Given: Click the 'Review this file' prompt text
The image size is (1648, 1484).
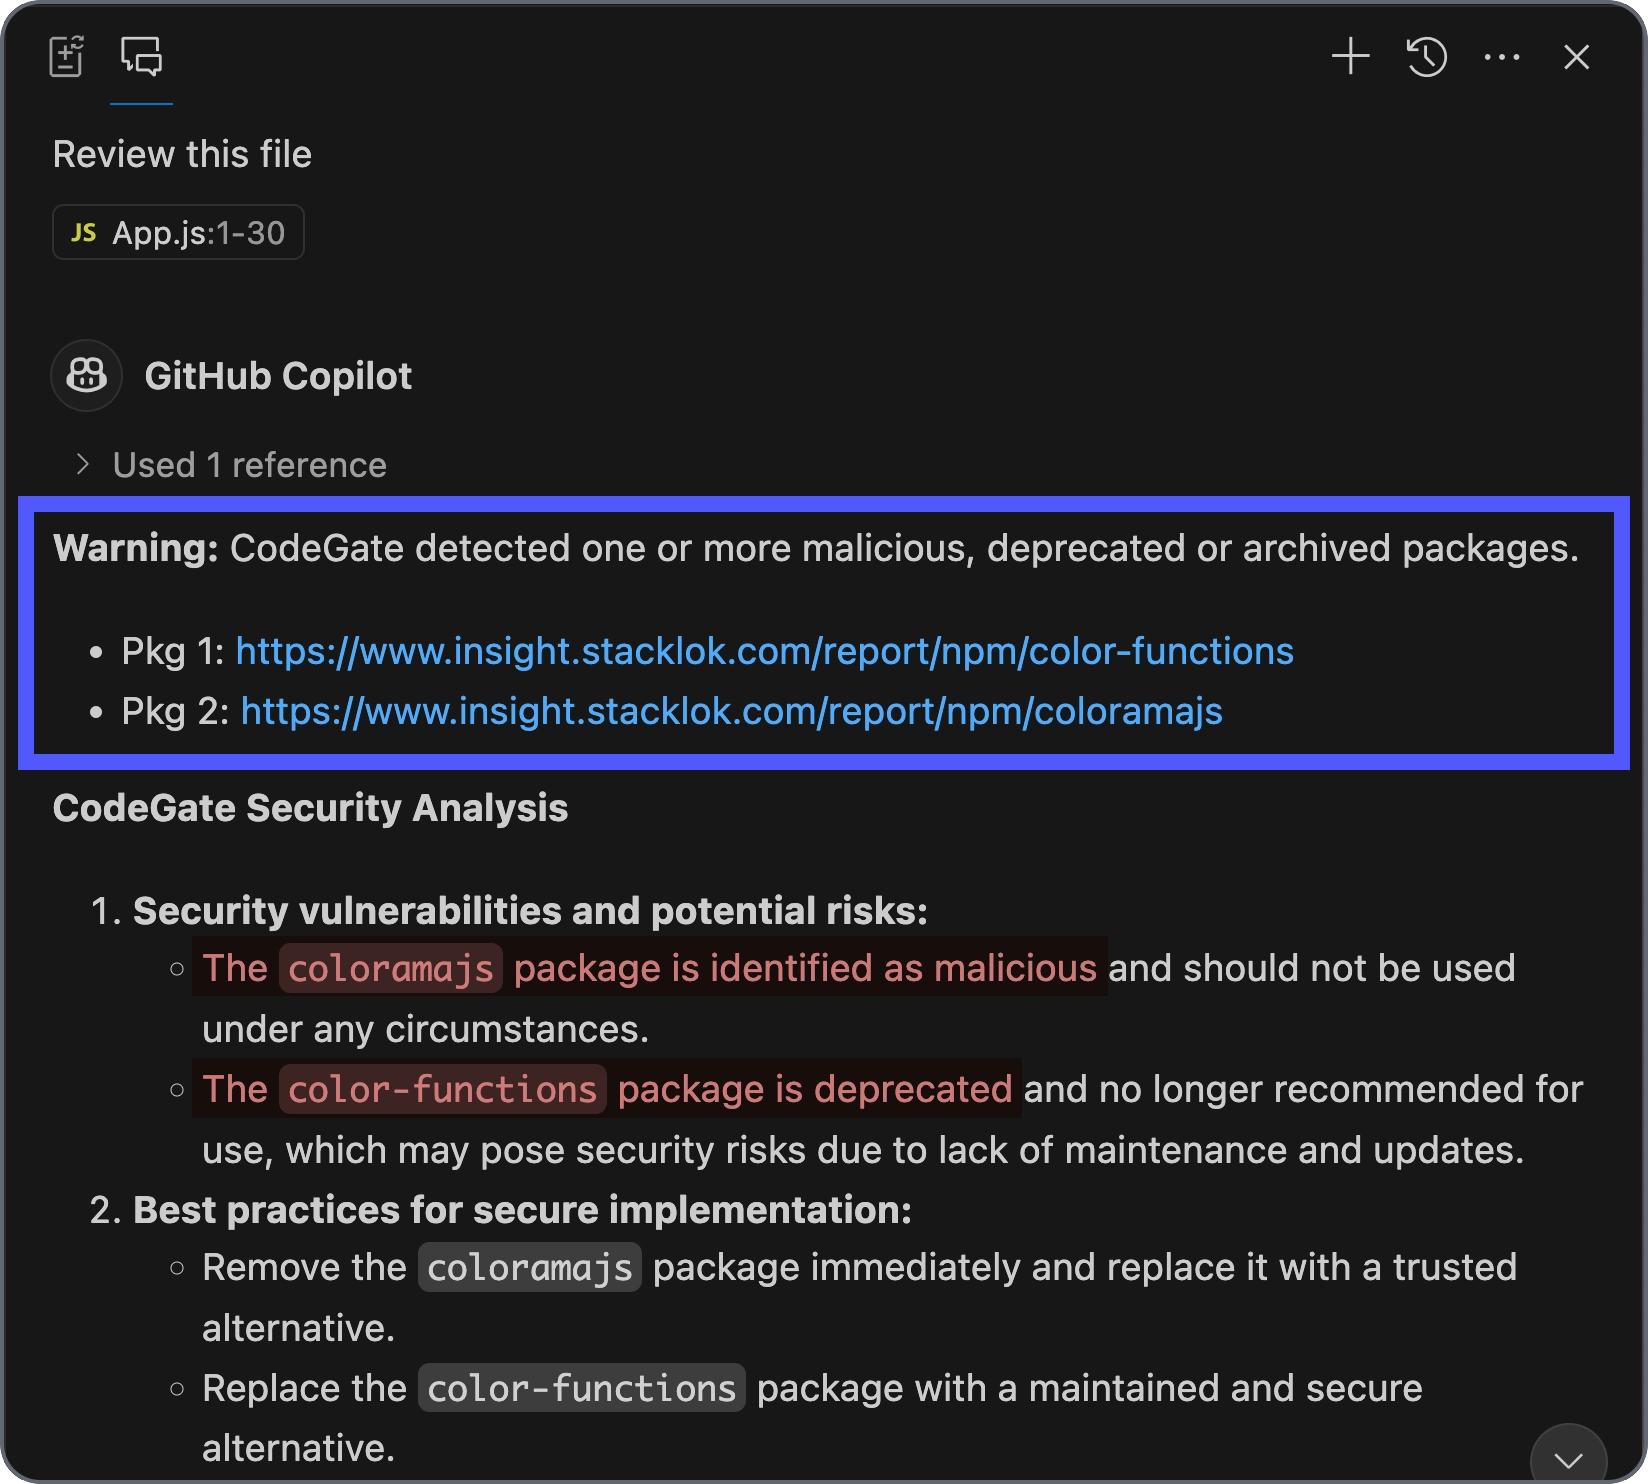Looking at the screenshot, I should [x=182, y=154].
